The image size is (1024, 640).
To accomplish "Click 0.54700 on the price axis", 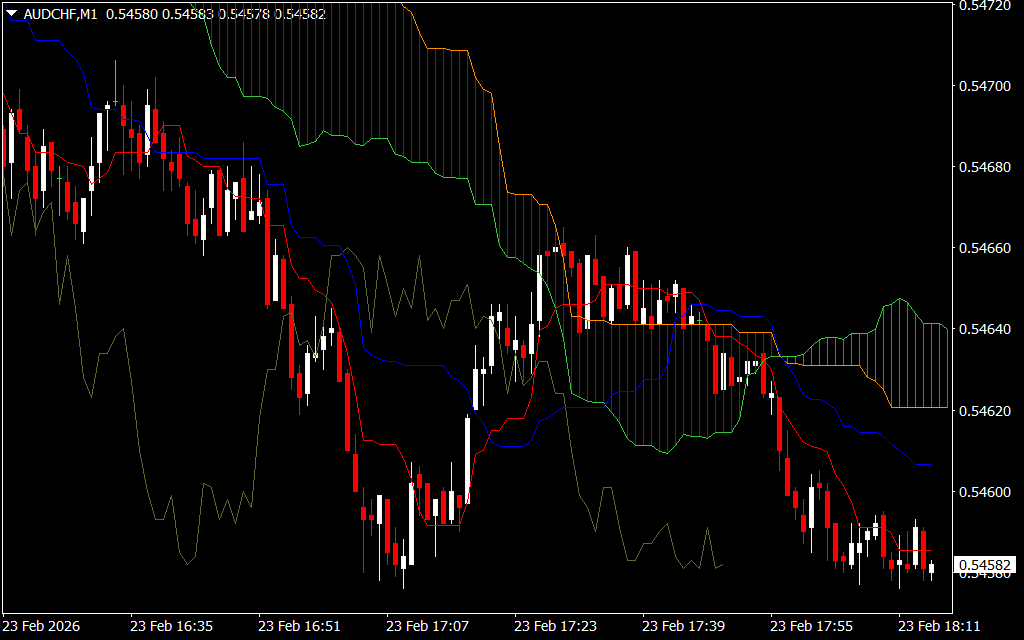I will click(986, 86).
